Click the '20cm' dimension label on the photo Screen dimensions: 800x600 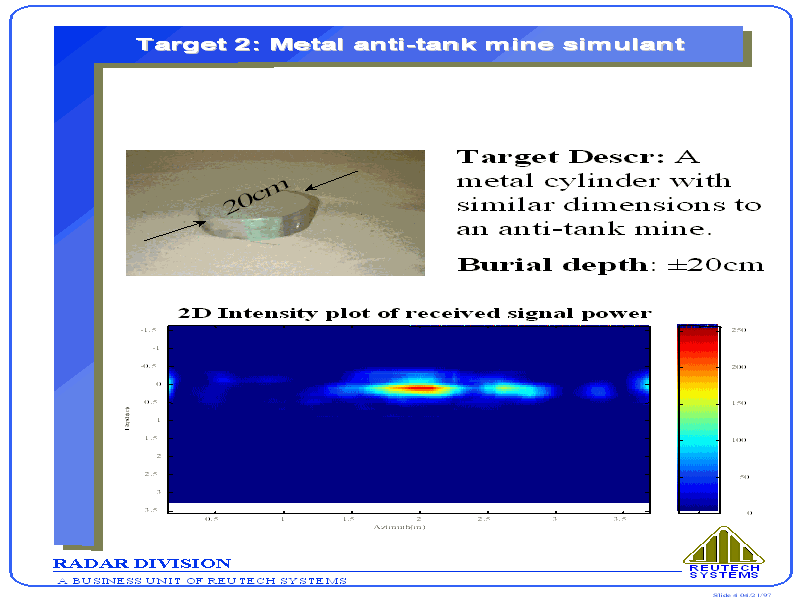point(256,196)
